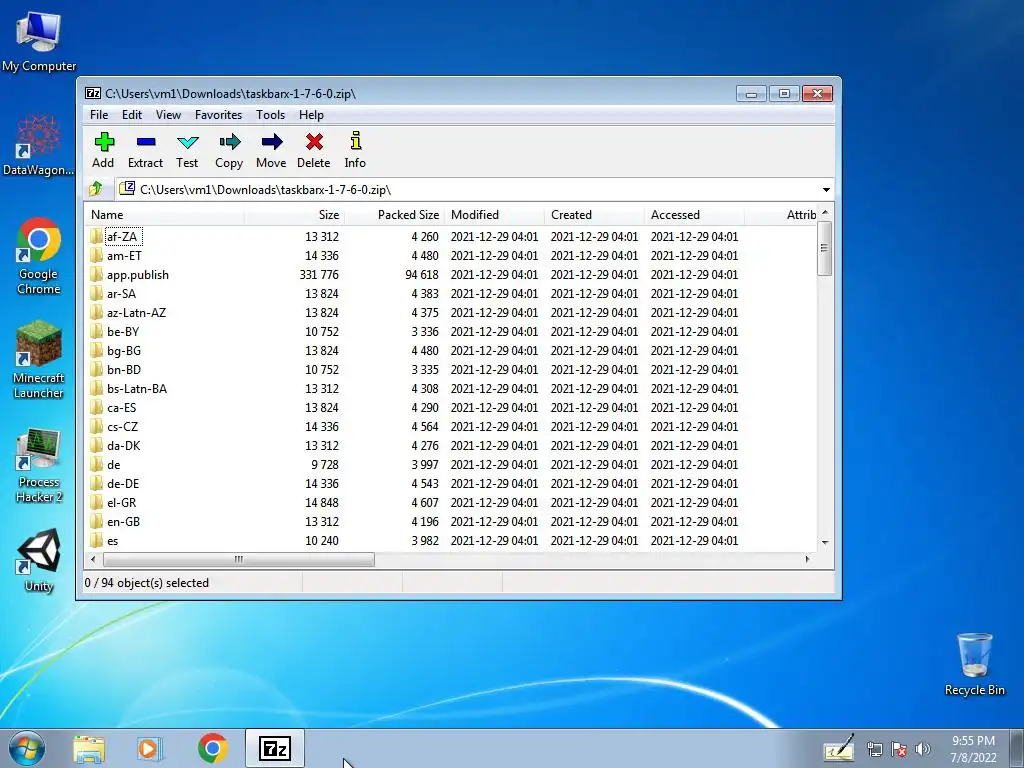Select Minecraft Launcher desktop shortcut
The image size is (1024, 768).
click(x=39, y=360)
